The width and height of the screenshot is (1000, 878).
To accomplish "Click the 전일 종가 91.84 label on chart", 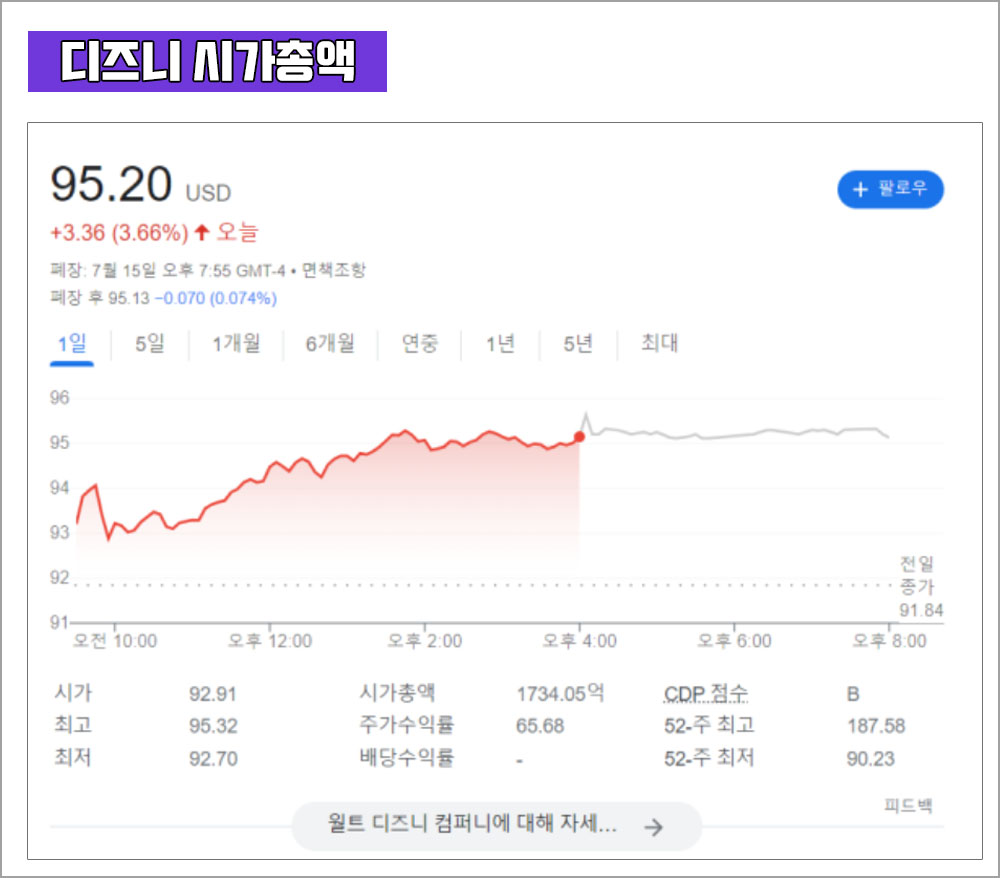I will (920, 587).
